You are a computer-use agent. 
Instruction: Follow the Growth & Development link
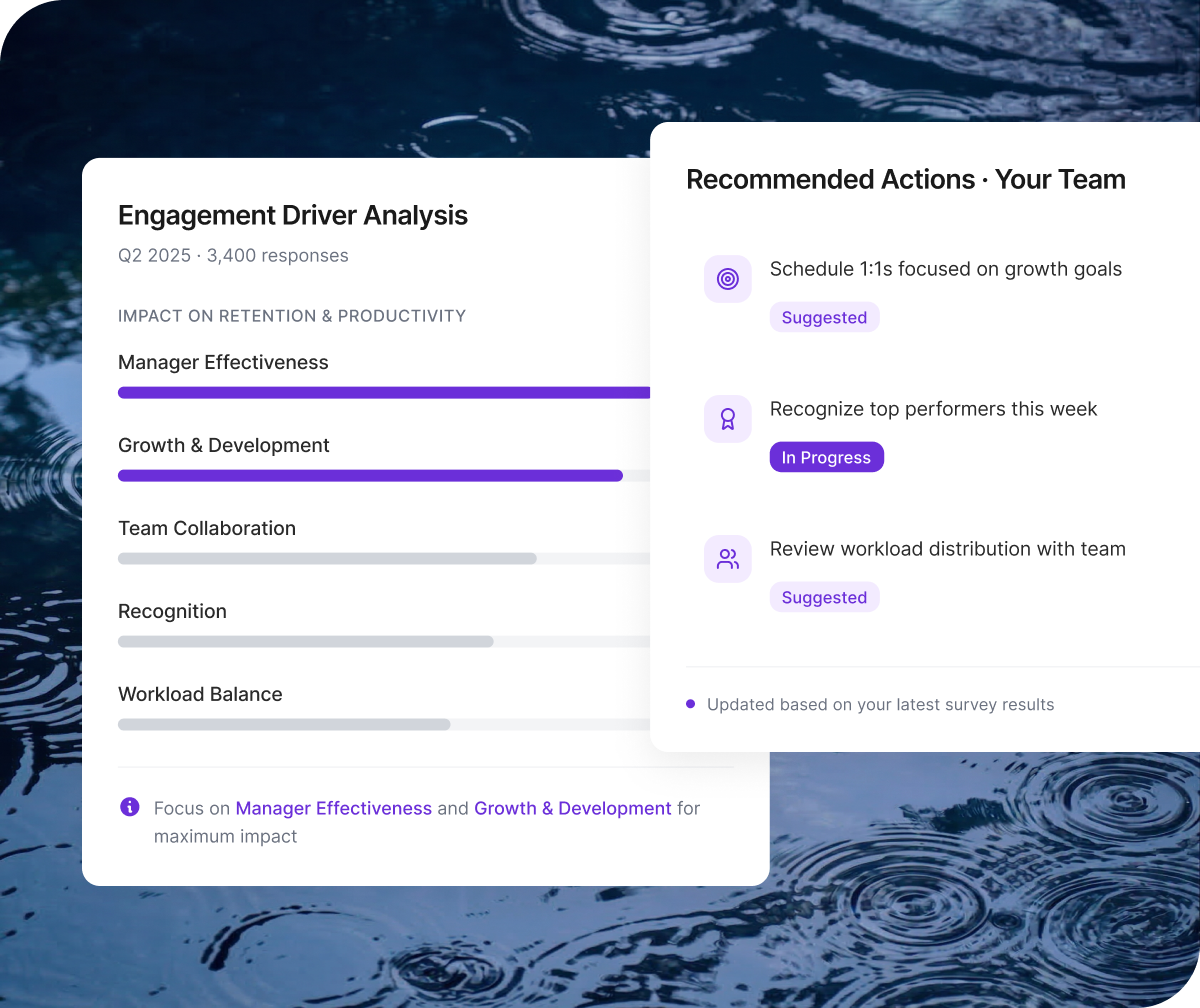572,808
